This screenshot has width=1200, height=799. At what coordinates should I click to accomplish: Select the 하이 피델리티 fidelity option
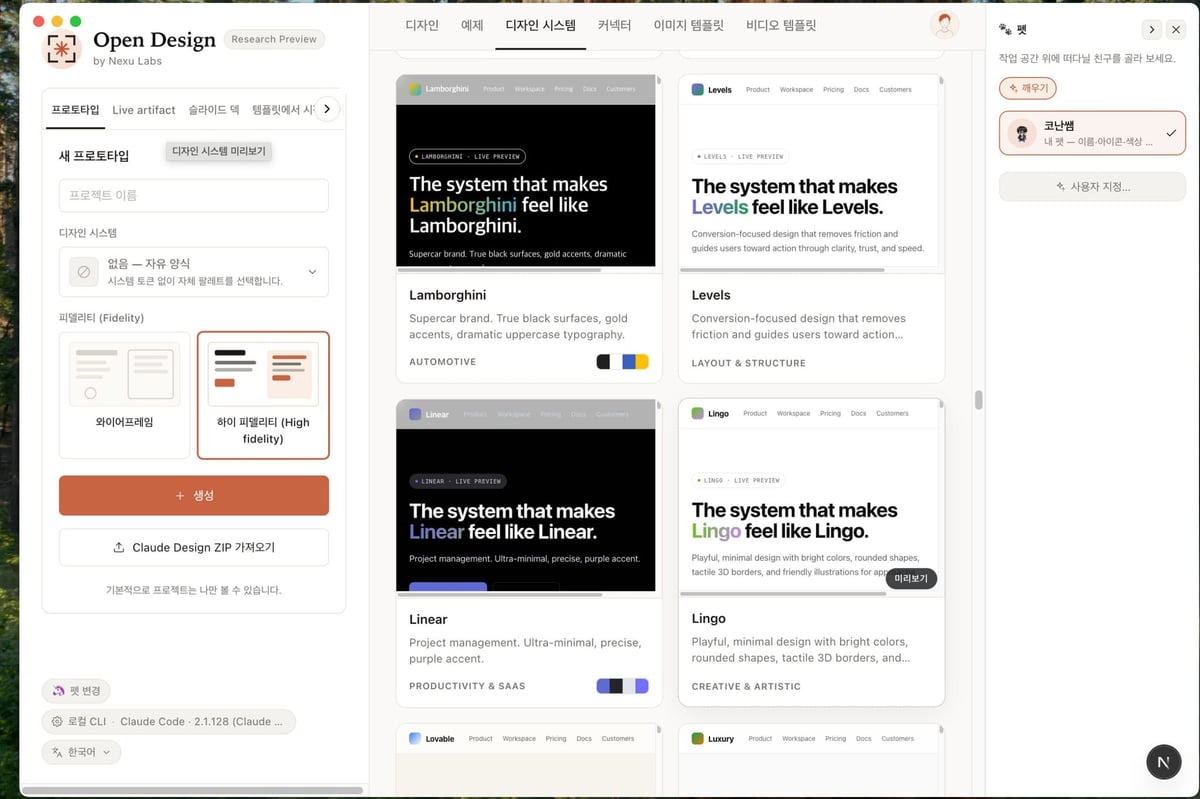click(x=263, y=395)
